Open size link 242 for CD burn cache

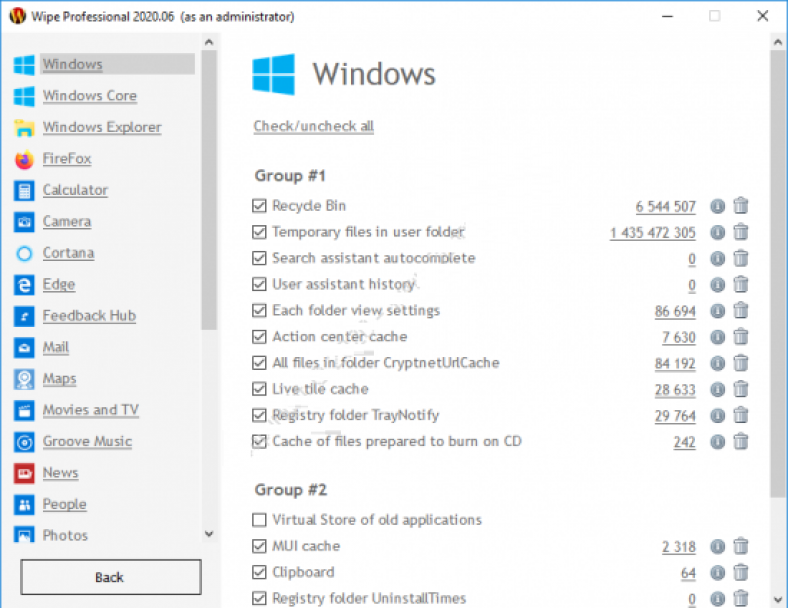[684, 442]
